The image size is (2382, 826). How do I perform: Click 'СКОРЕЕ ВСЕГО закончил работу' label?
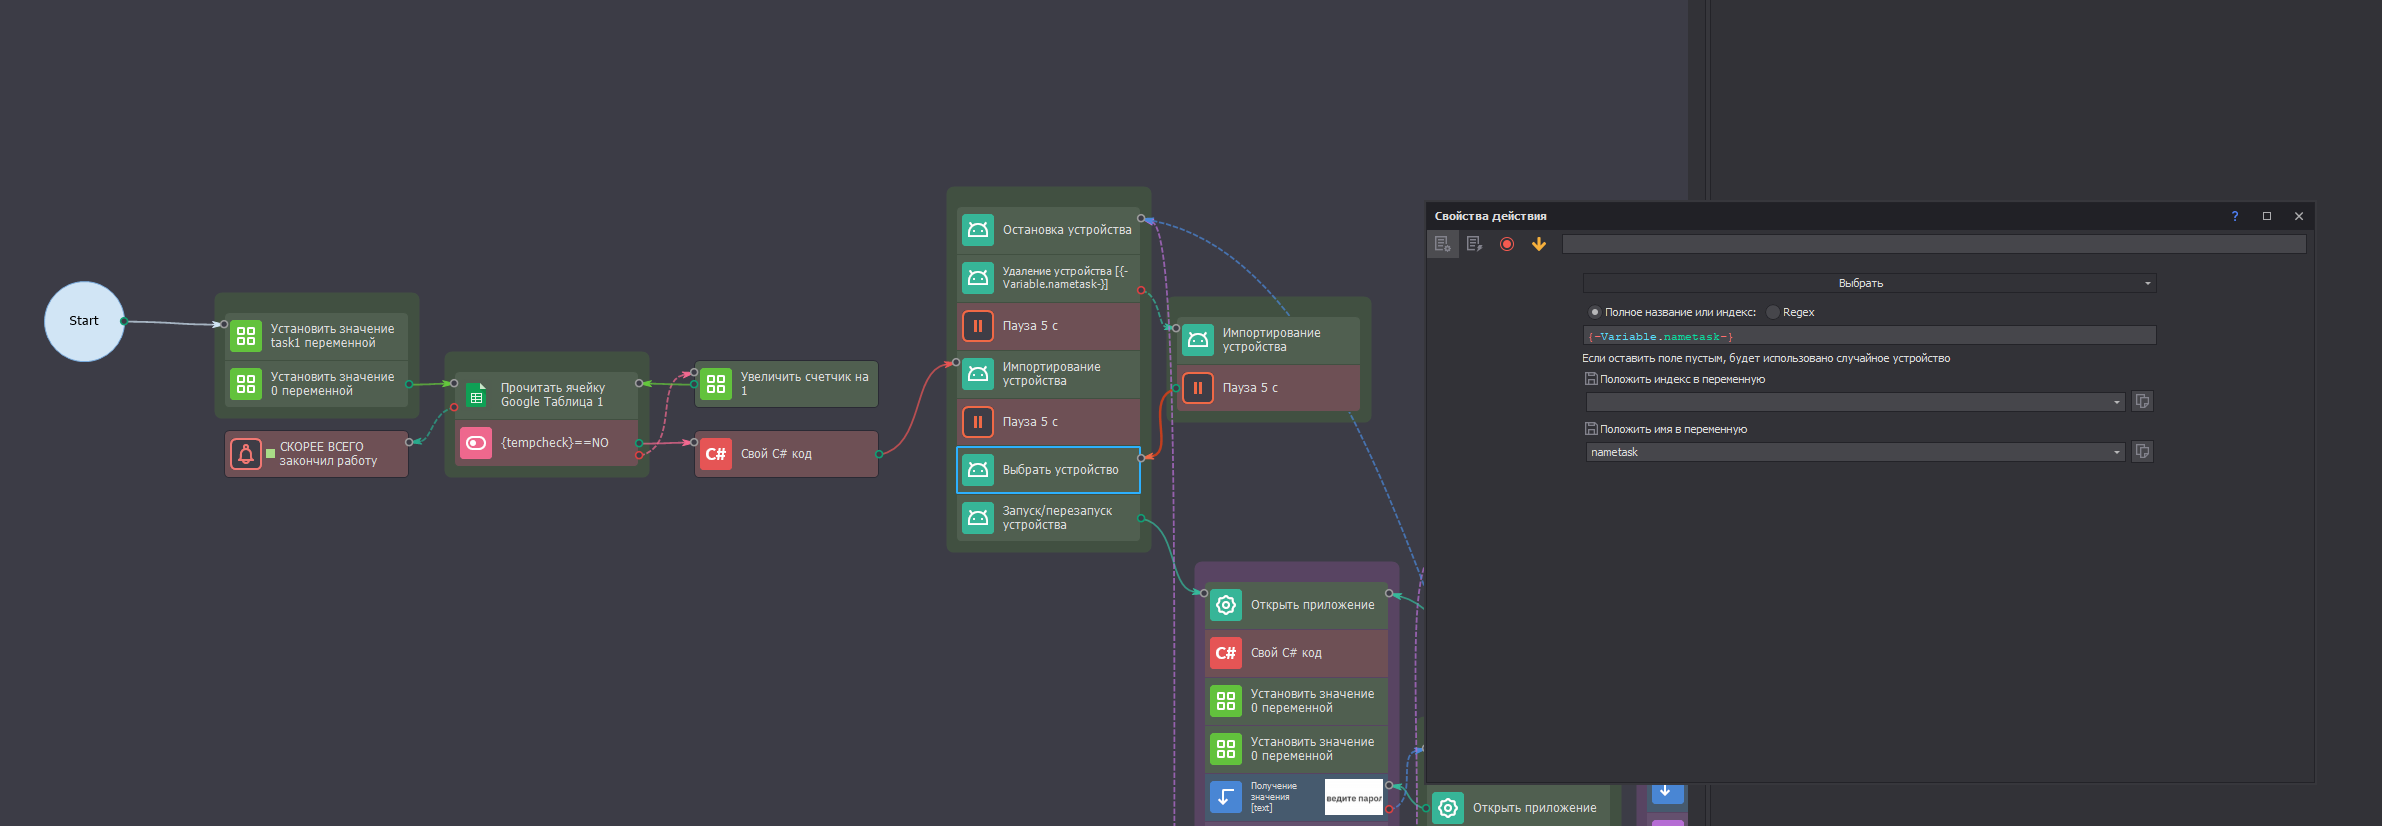coord(328,454)
